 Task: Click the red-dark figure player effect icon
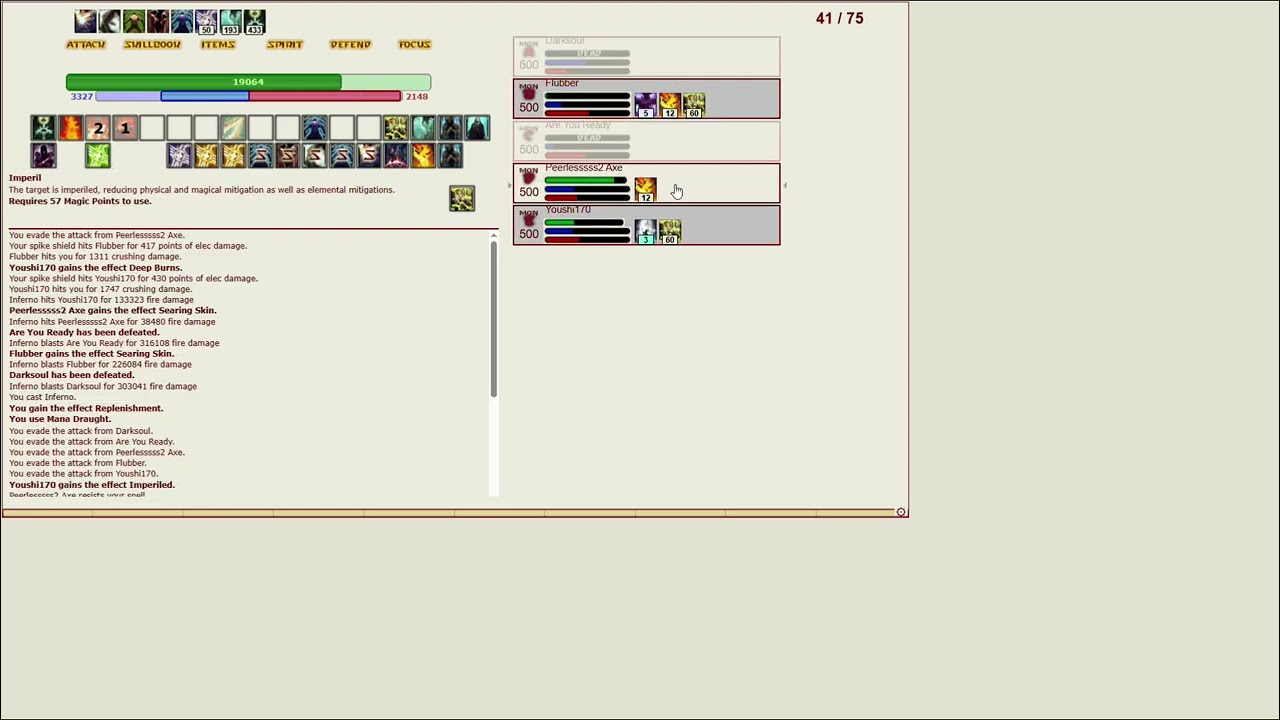coord(157,21)
